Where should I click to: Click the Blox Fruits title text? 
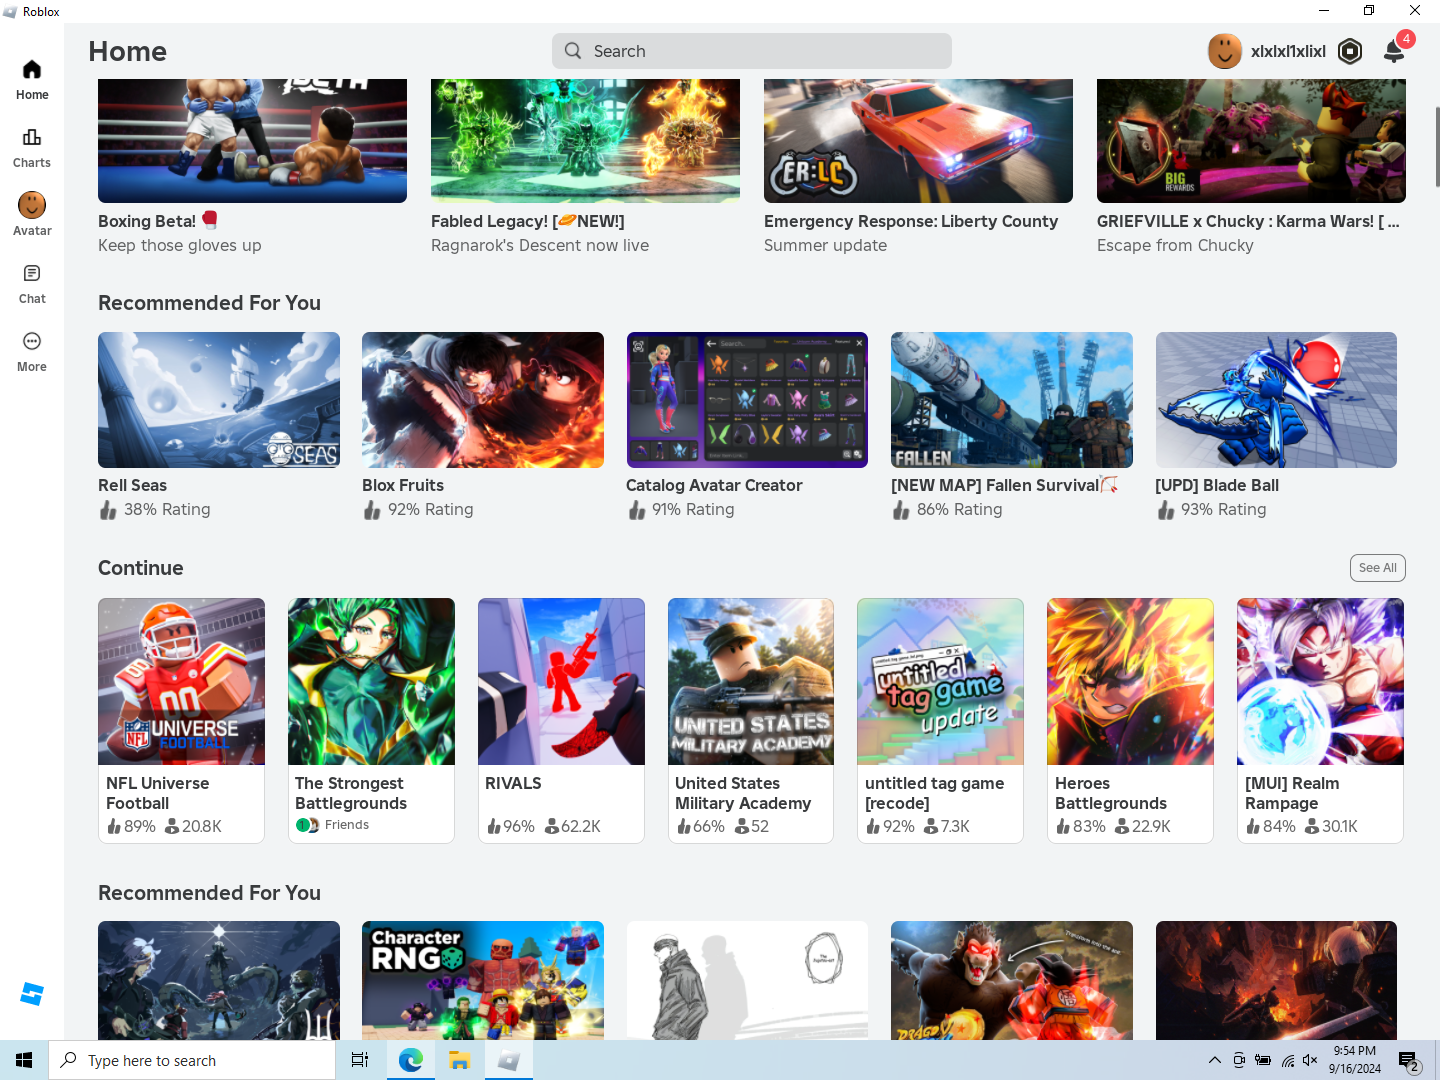(403, 485)
